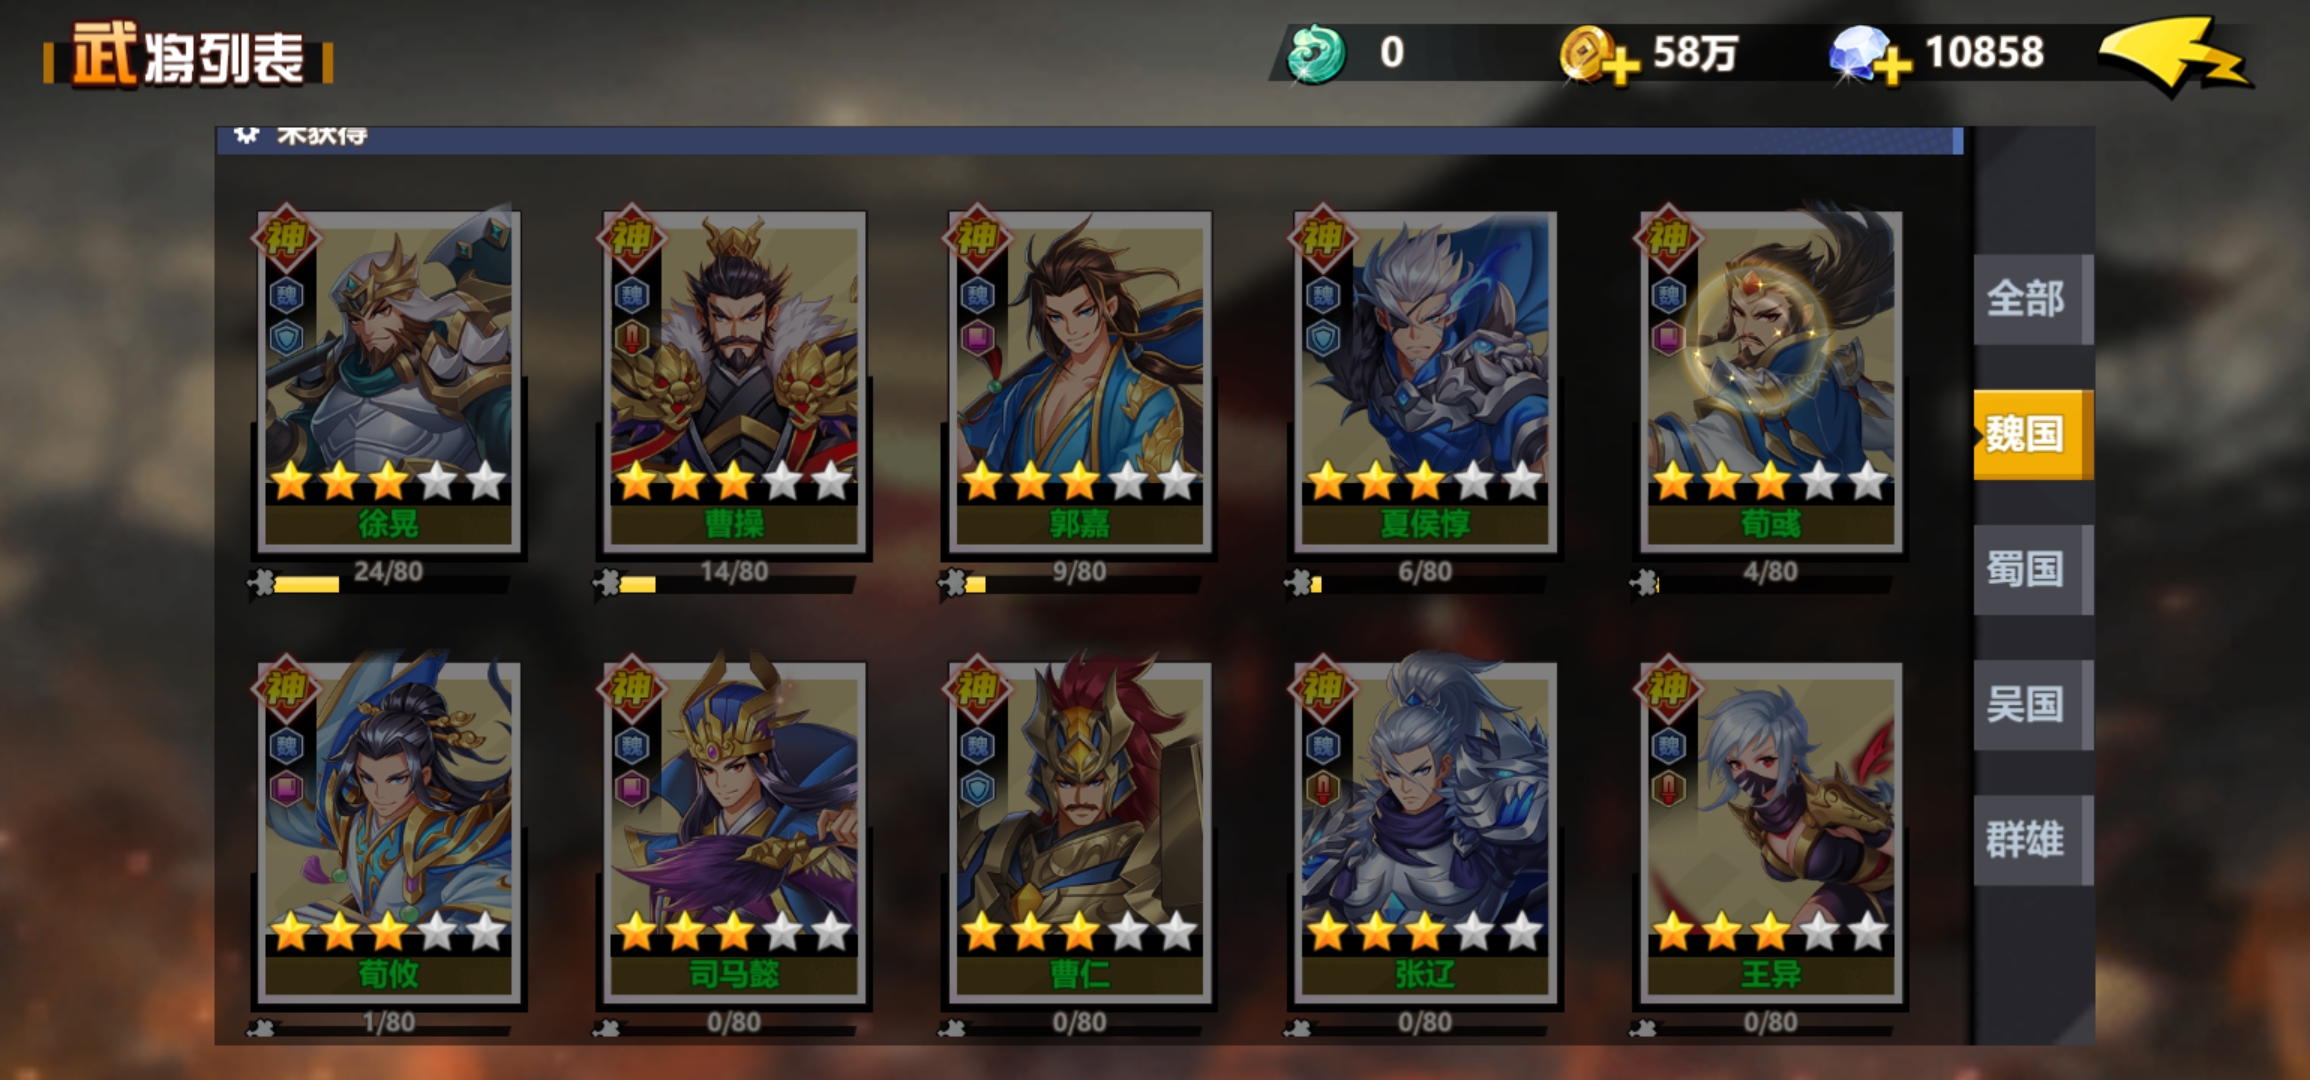Image resolution: width=2310 pixels, height=1080 pixels.
Task: Open the 曹操 hero card
Action: (x=734, y=380)
